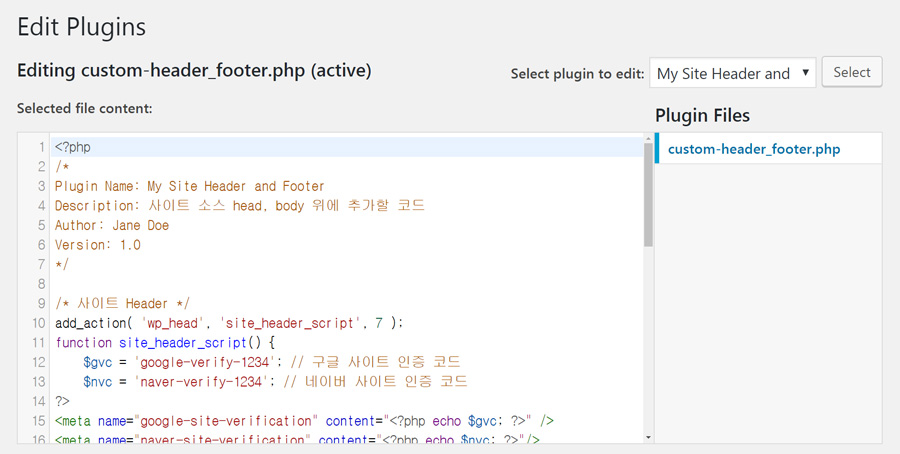Click the editor scrollbar down arrow
Image resolution: width=900 pixels, height=454 pixels.
[649, 437]
